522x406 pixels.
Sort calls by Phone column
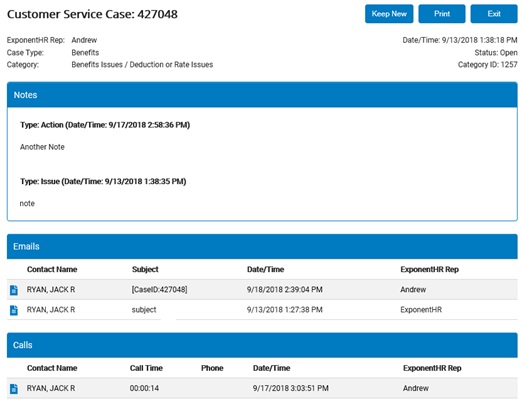212,368
